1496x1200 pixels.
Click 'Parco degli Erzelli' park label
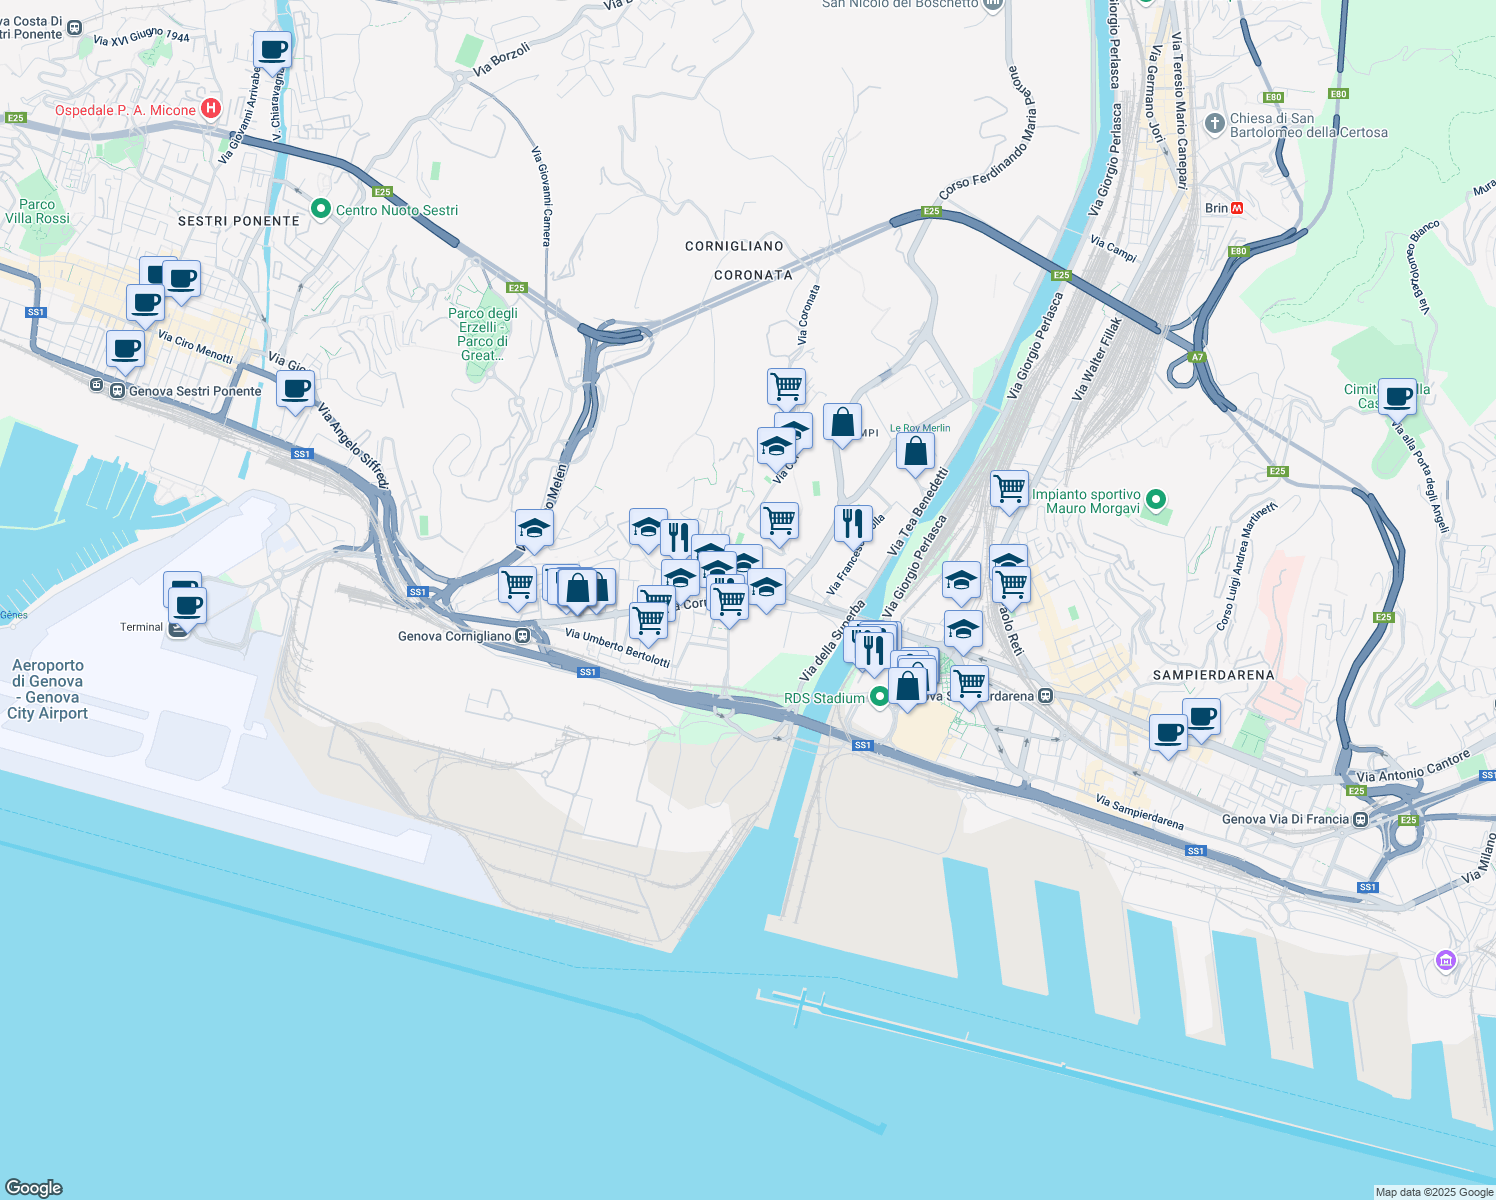click(x=483, y=334)
